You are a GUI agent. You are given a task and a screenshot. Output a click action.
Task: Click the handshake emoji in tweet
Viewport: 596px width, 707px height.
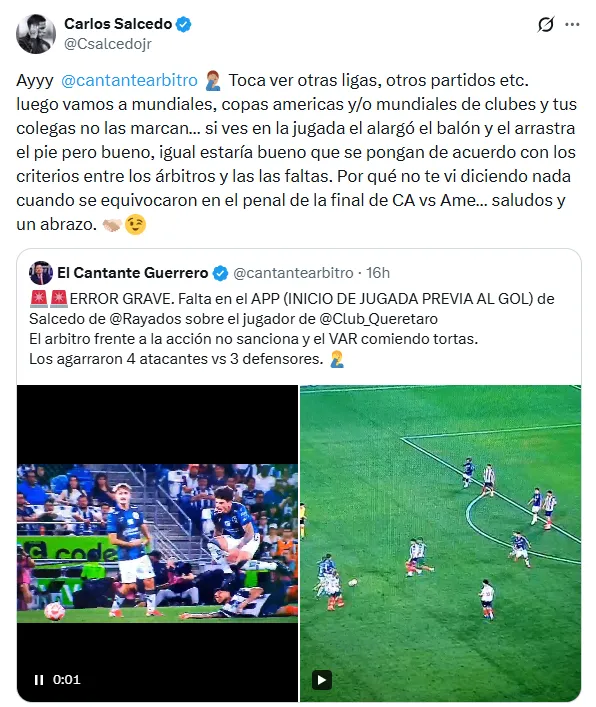112,224
